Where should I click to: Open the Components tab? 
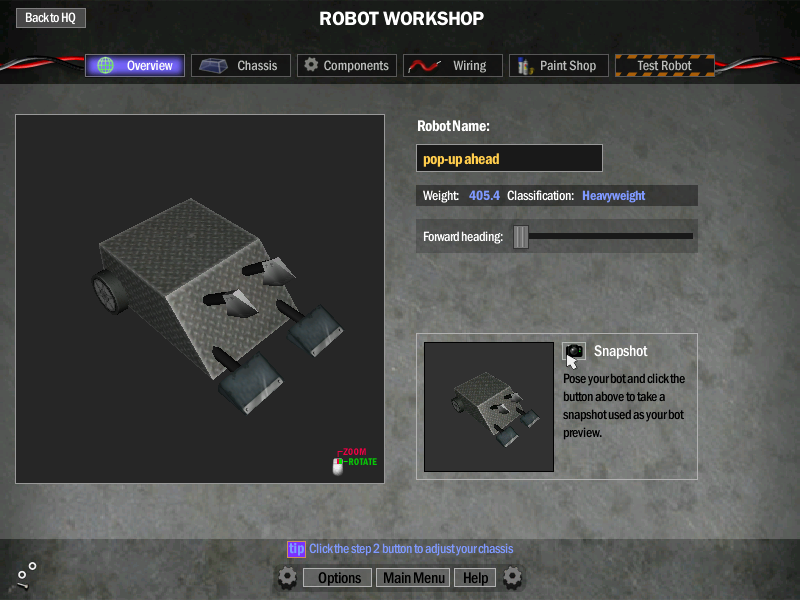[x=347, y=66]
